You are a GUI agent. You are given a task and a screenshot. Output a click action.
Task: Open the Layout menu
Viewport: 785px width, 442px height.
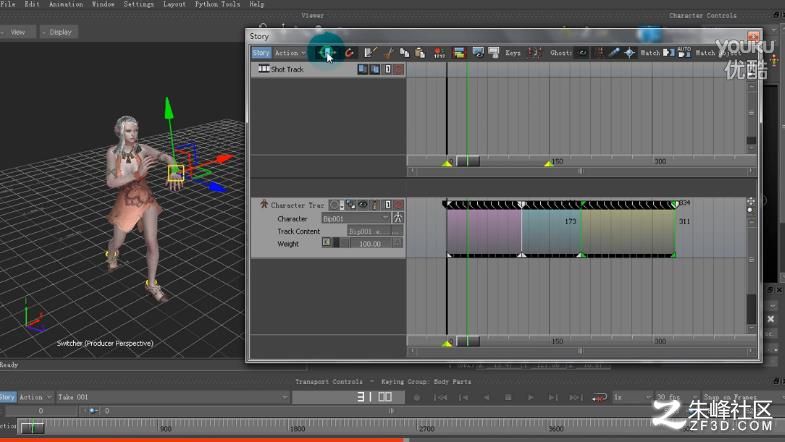174,4
